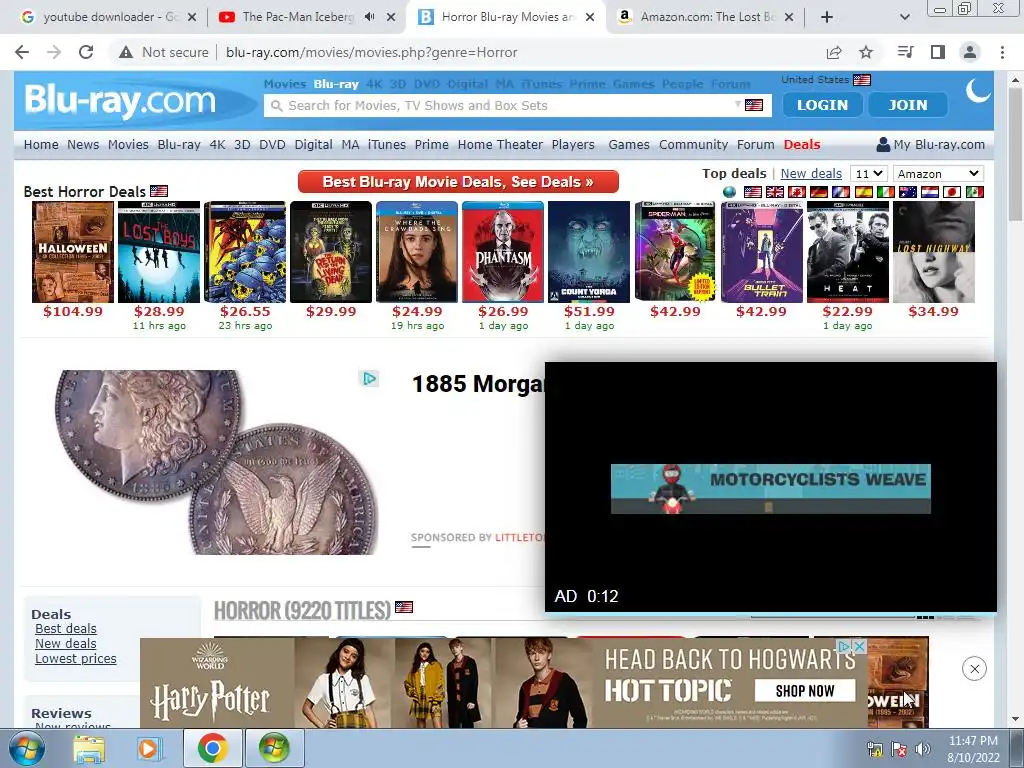Click the LOGIN button
This screenshot has width=1024, height=768.
[x=822, y=104]
